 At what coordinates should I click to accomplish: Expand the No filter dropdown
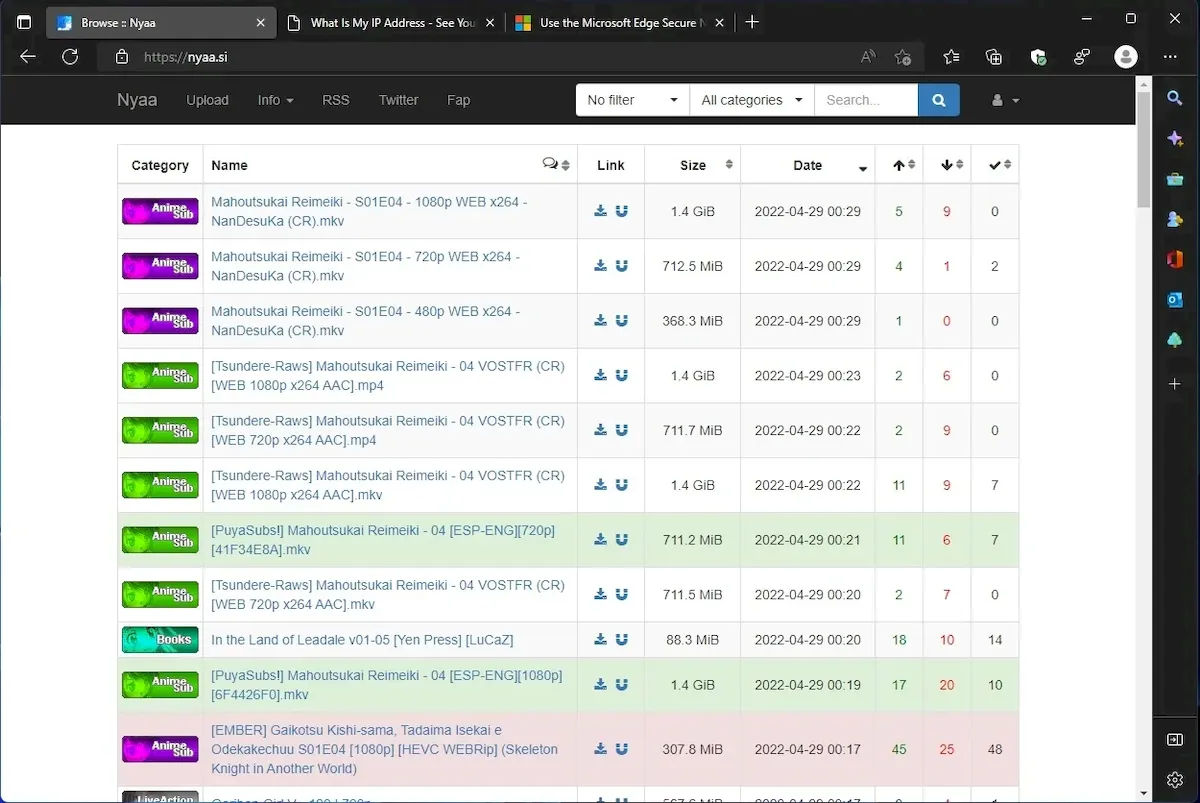pyautogui.click(x=633, y=100)
